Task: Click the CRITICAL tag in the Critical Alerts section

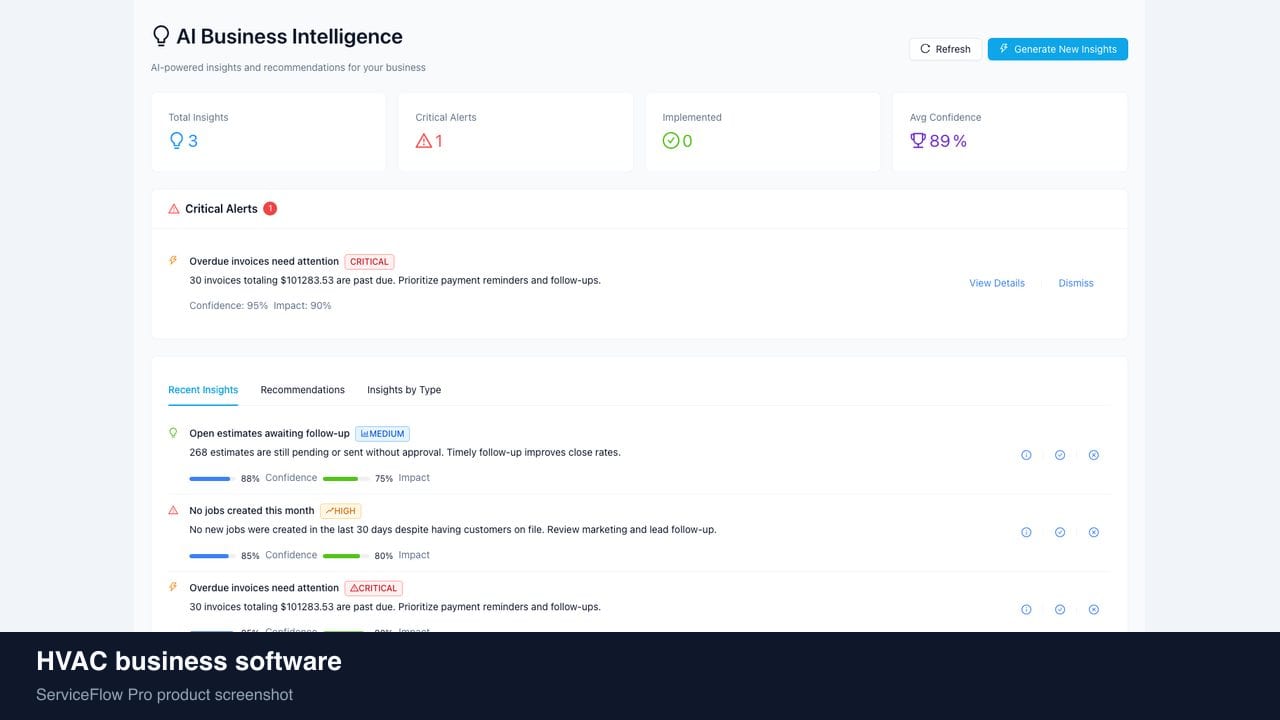Action: [x=369, y=262]
